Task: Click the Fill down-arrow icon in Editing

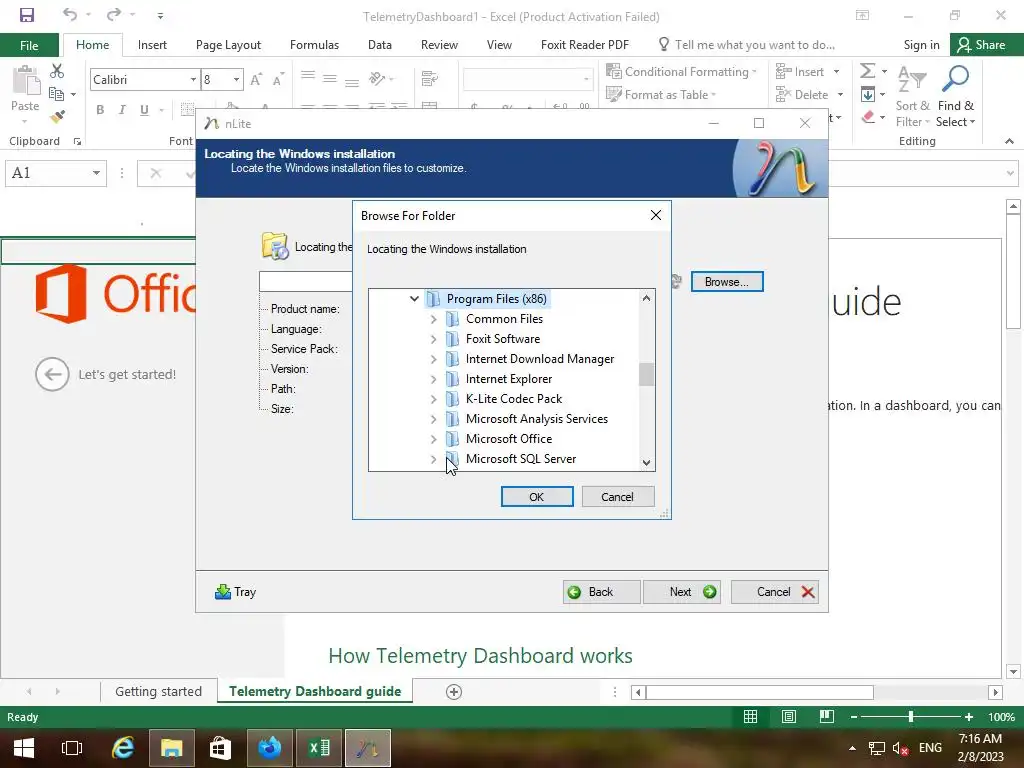Action: [867, 94]
